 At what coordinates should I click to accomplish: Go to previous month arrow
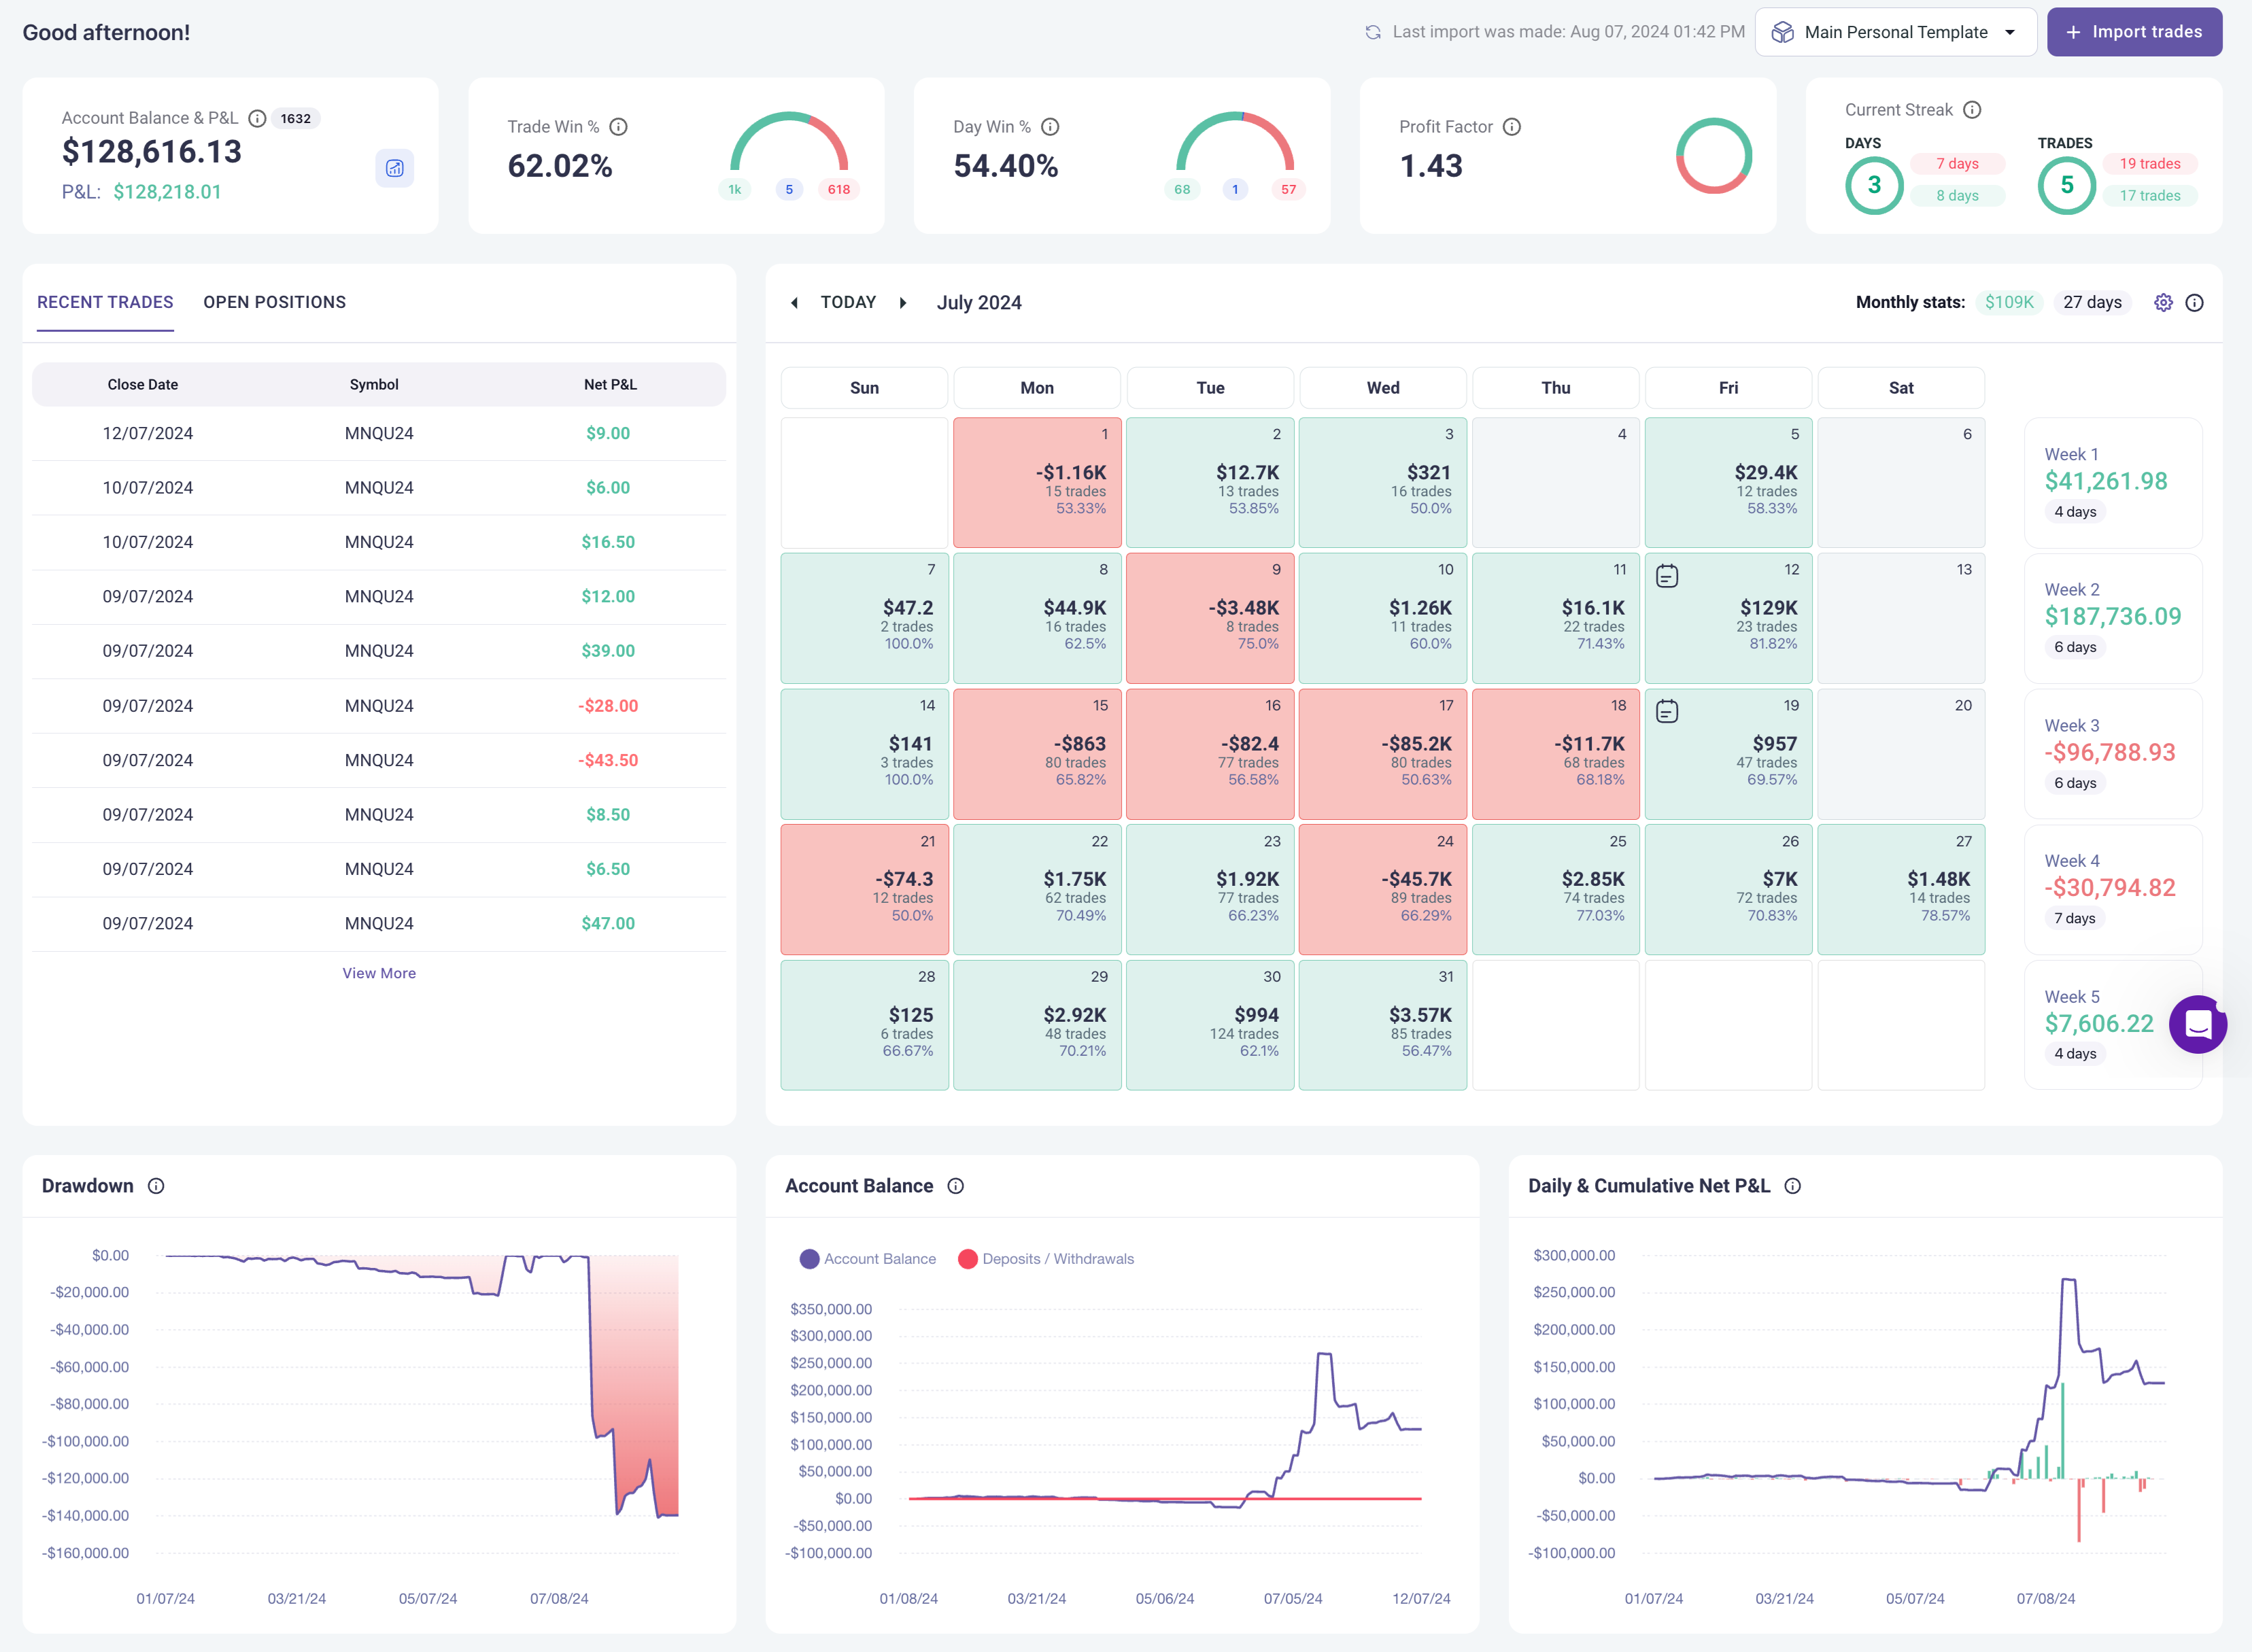[794, 303]
